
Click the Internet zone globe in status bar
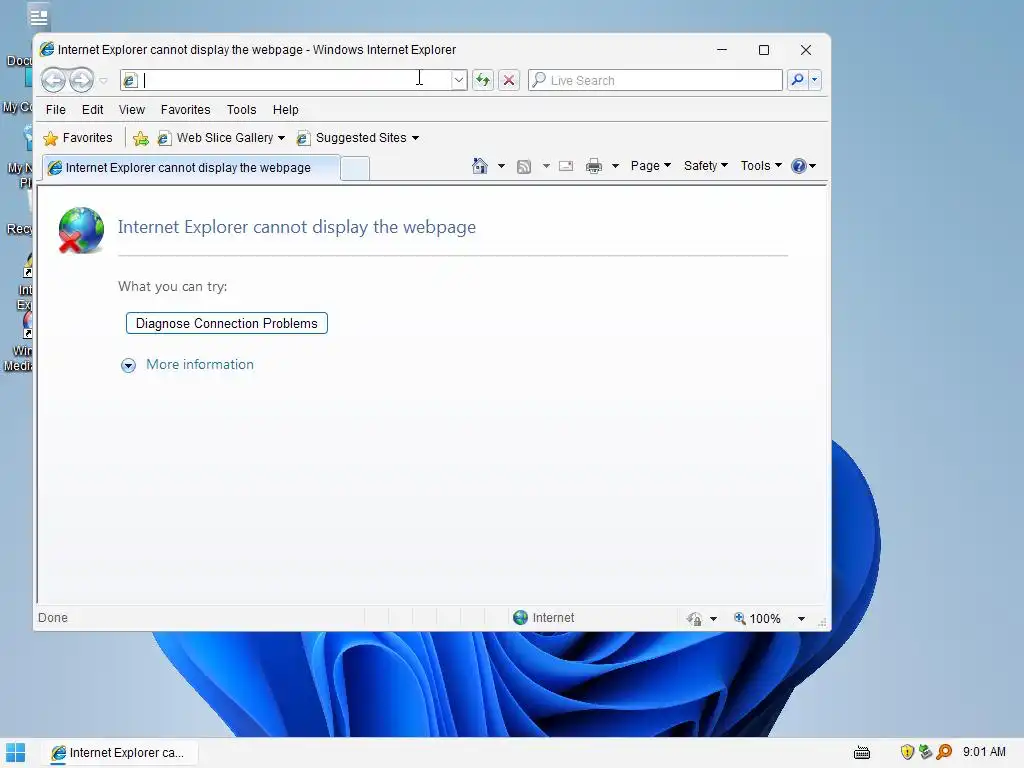[520, 618]
